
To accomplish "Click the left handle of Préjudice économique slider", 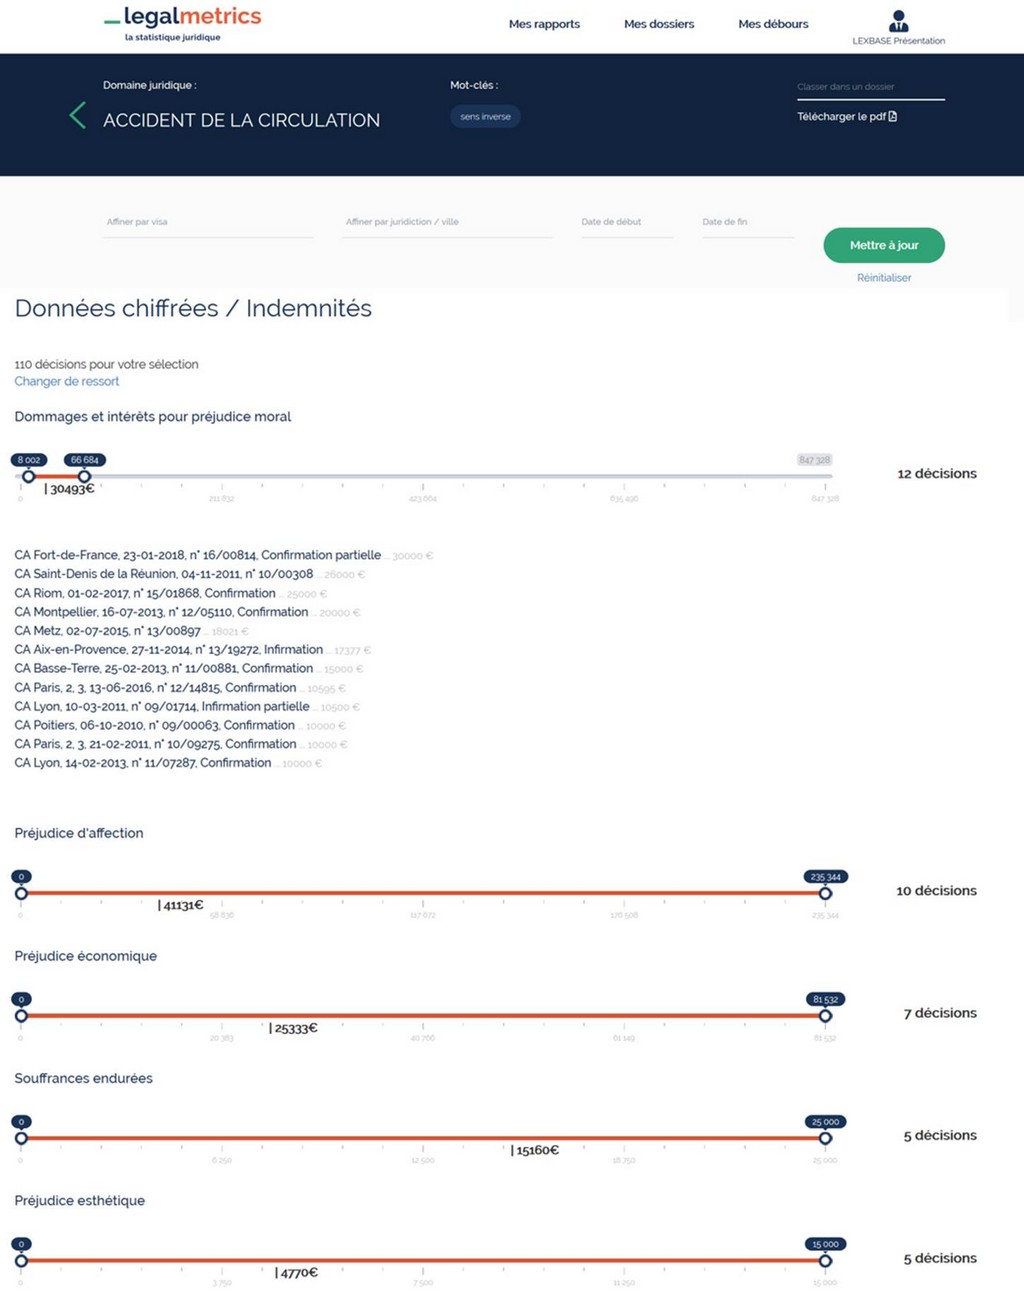I will coord(21,1016).
